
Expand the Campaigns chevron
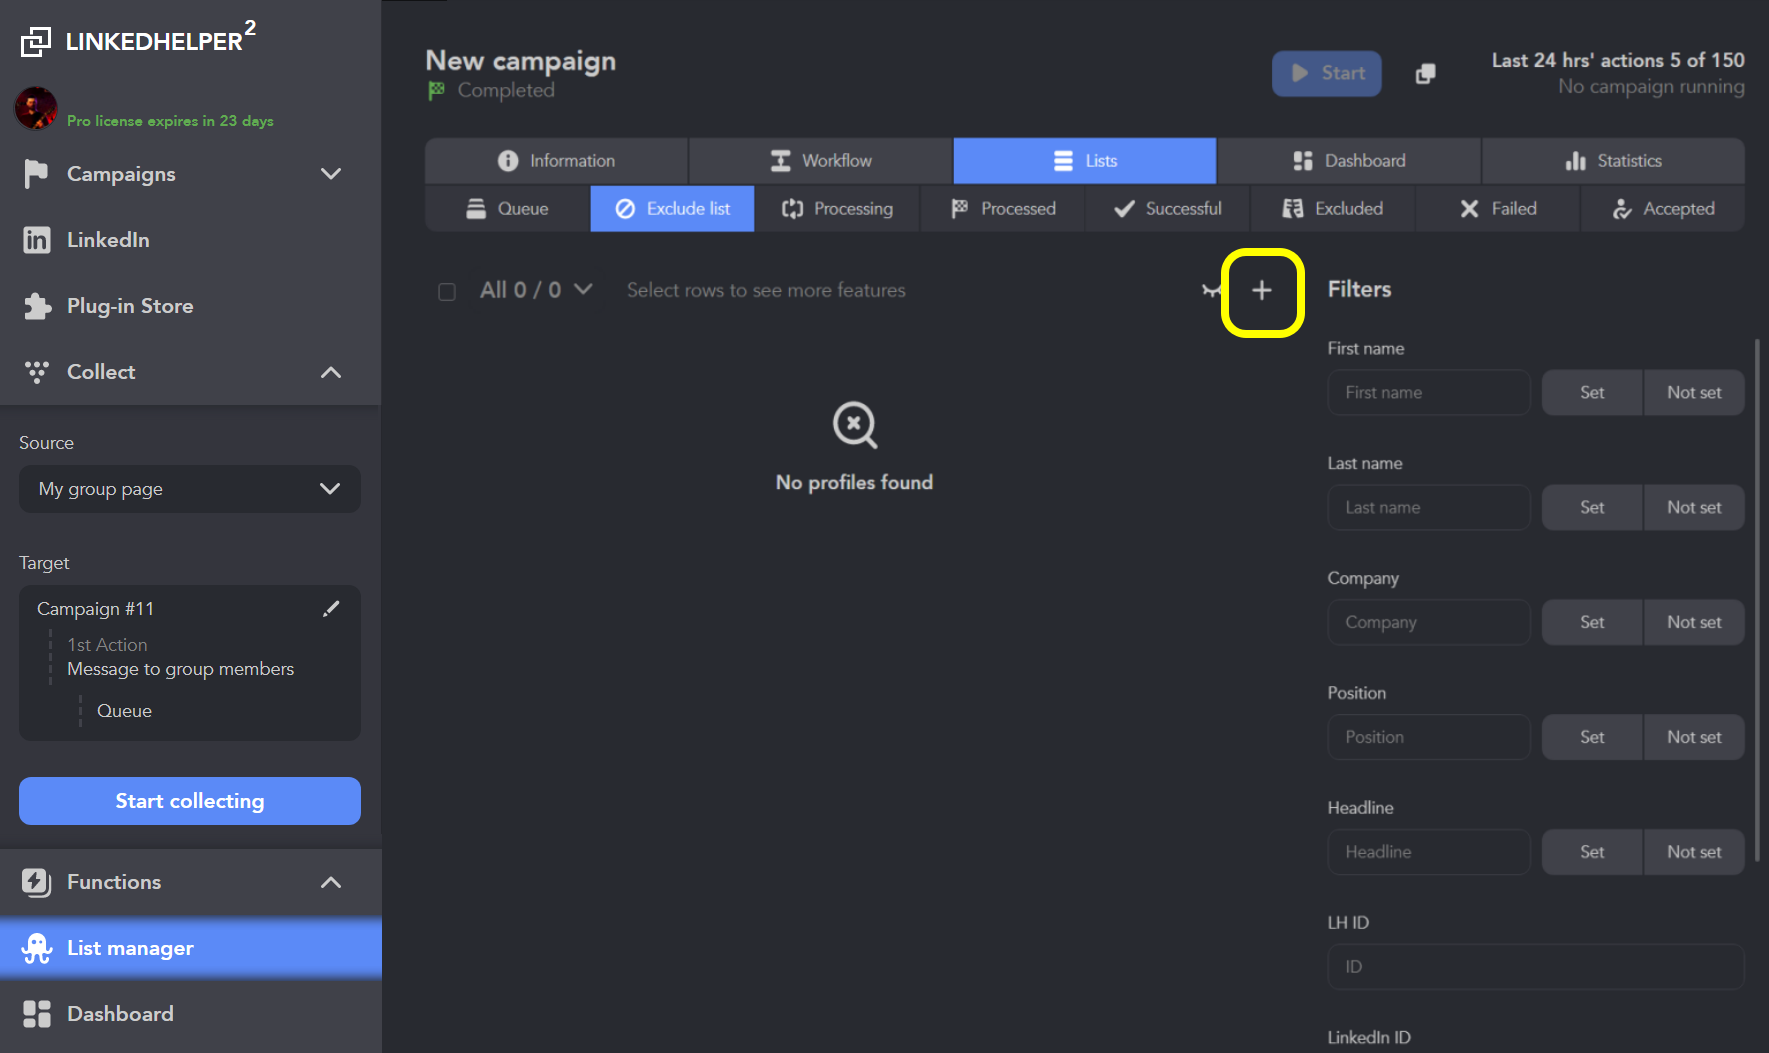point(331,174)
